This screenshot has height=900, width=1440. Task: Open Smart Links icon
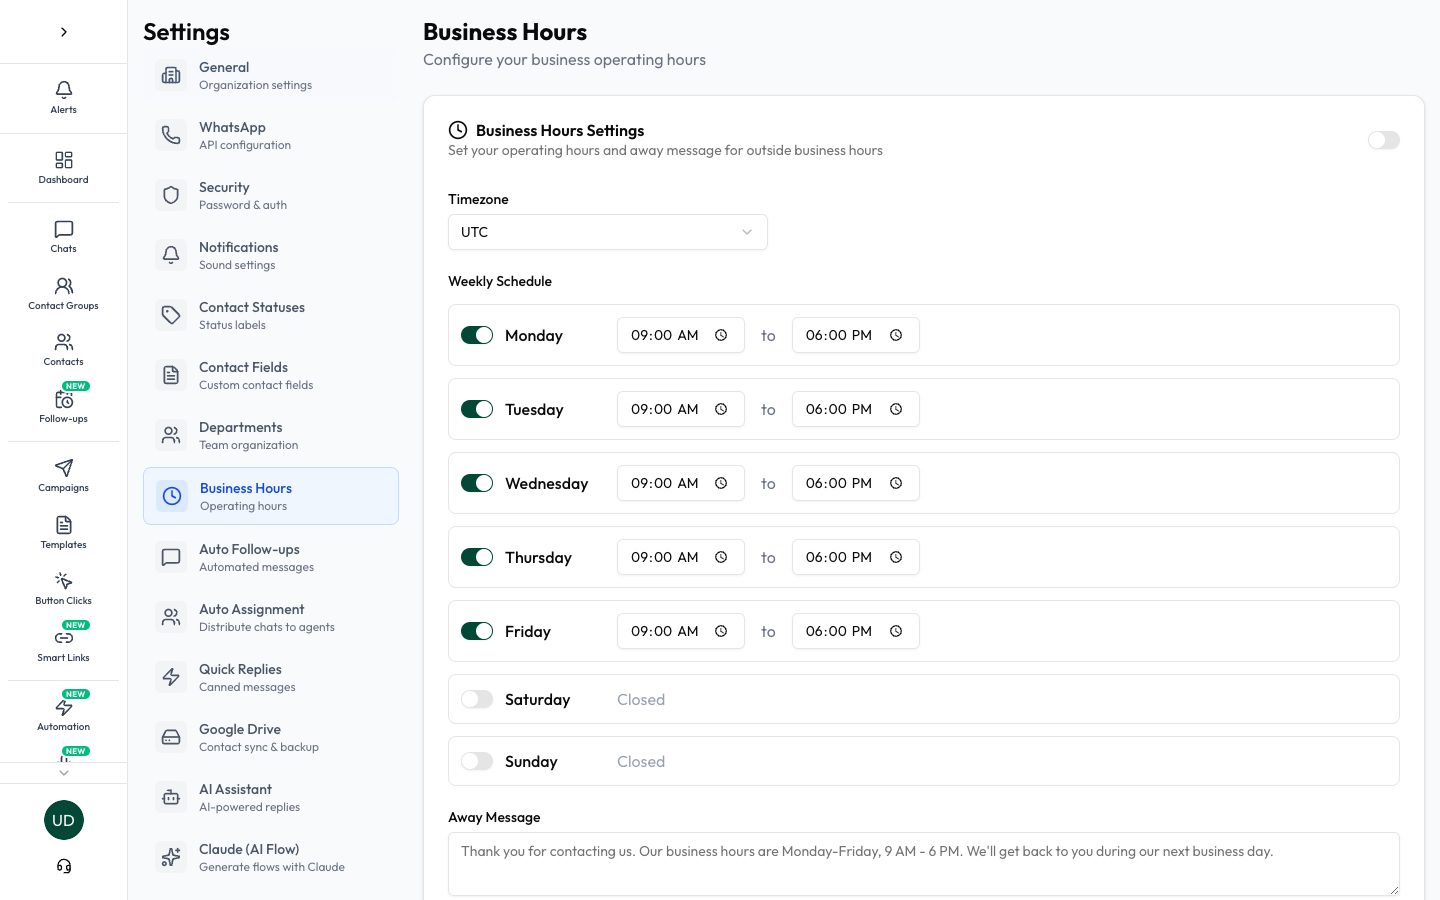(64, 638)
